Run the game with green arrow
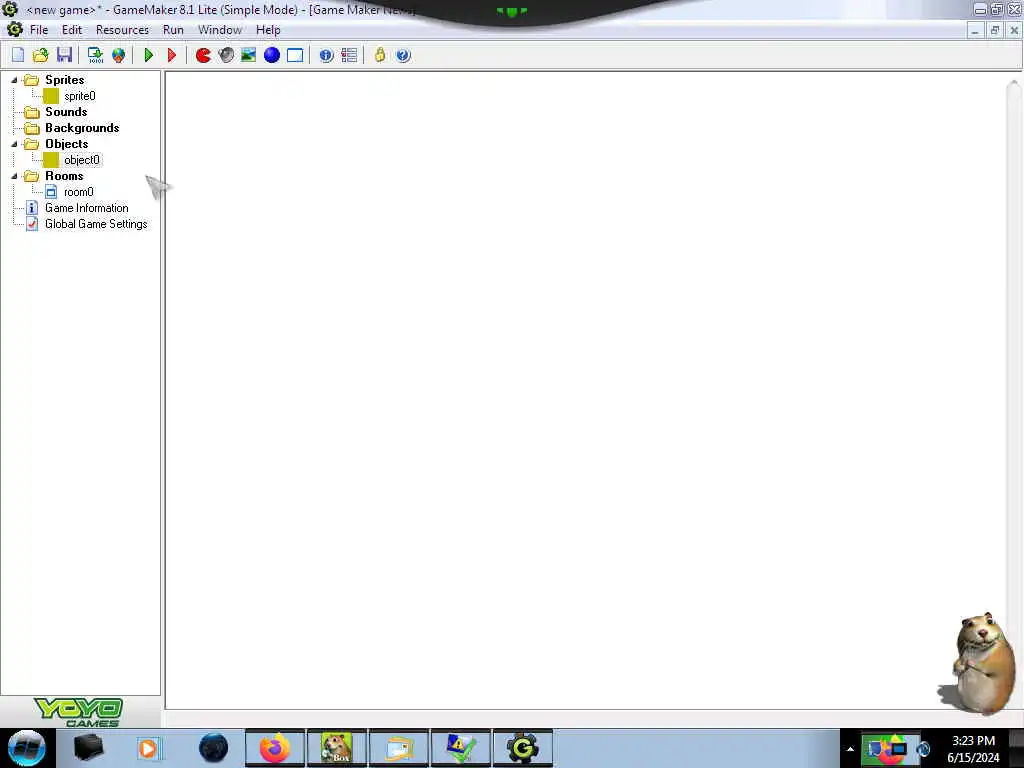This screenshot has height=768, width=1024. 149,56
